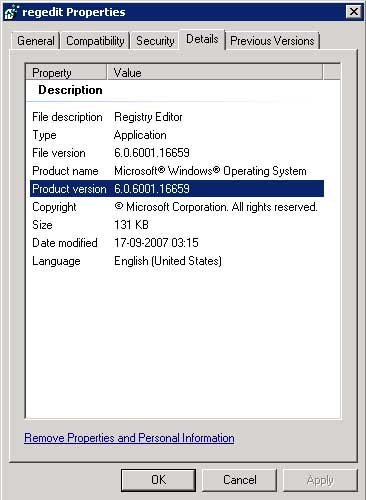Select the Size property row
The width and height of the screenshot is (366, 500).
click(x=177, y=225)
